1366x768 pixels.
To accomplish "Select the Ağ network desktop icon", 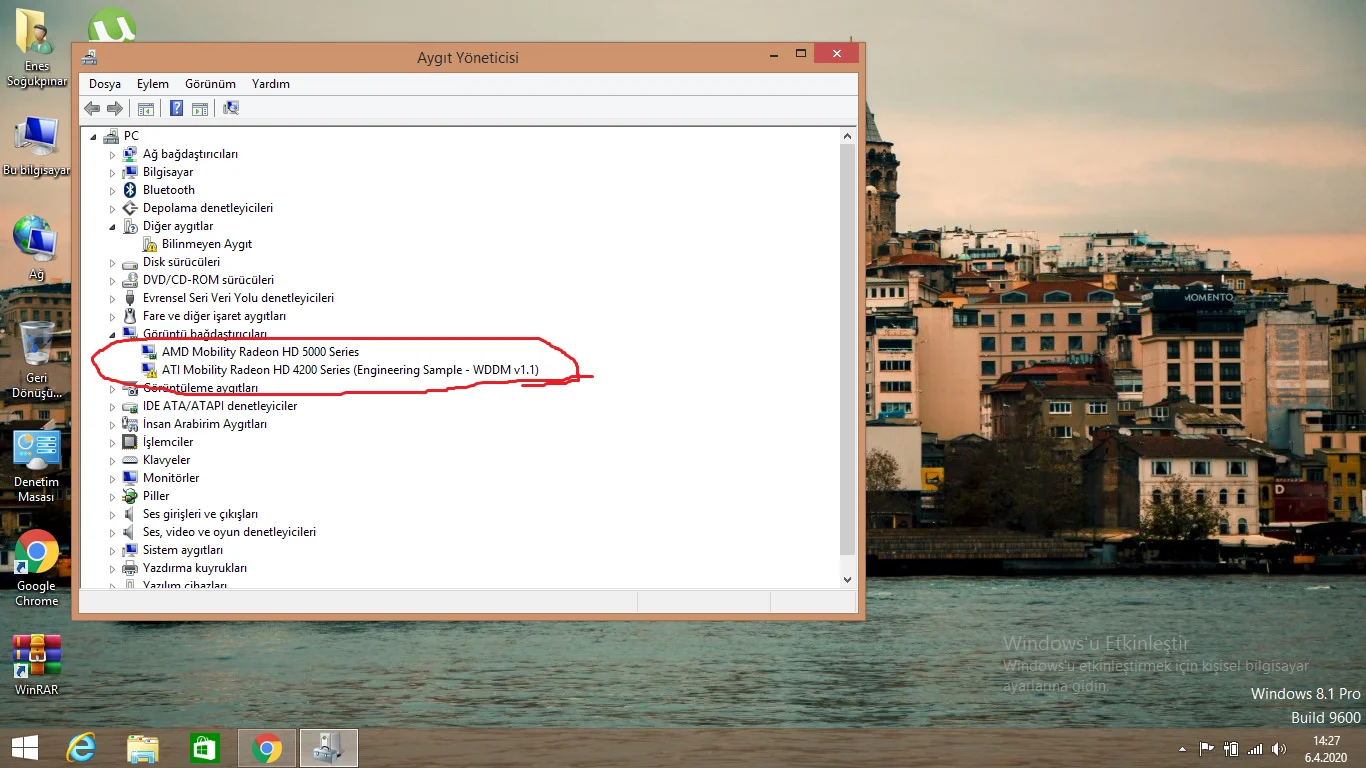I will [x=36, y=248].
